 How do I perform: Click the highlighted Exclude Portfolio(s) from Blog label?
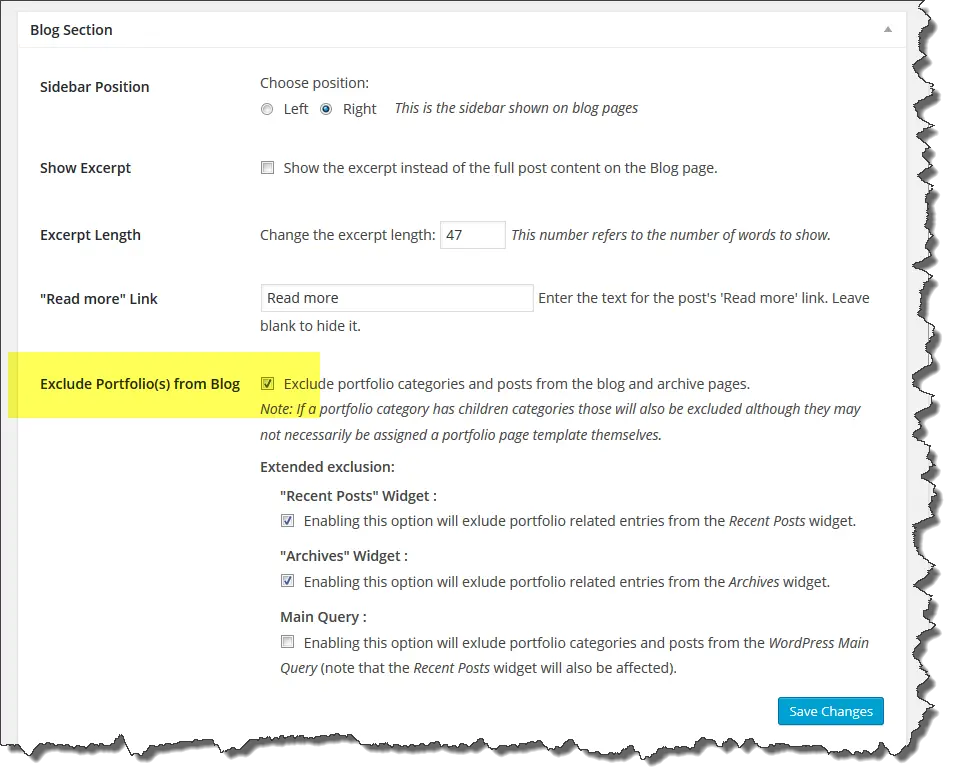tap(140, 384)
